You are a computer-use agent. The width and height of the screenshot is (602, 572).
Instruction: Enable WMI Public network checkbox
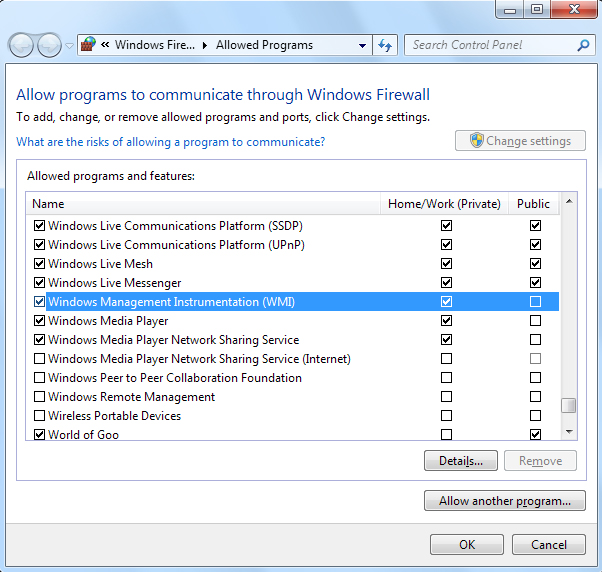point(535,301)
